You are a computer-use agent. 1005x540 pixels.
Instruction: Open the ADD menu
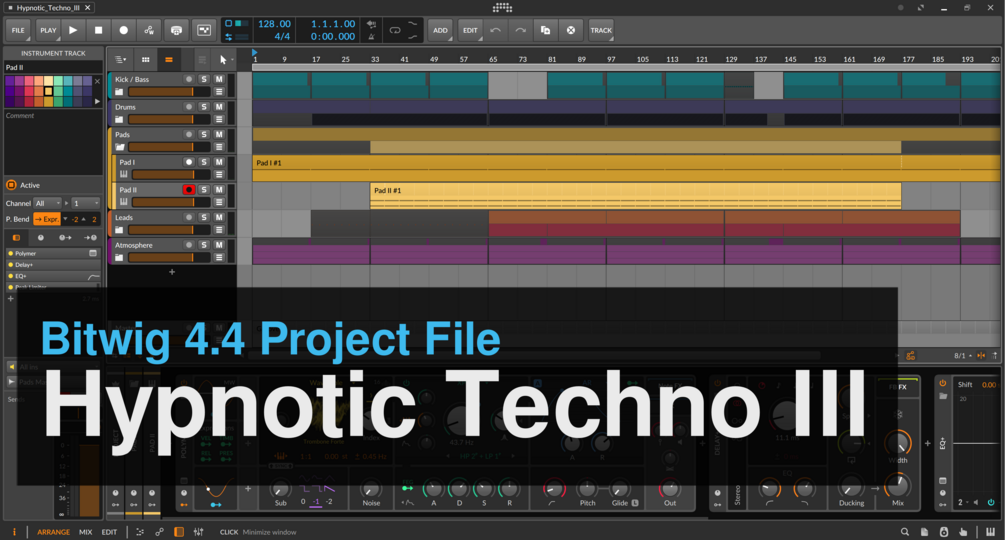(440, 30)
